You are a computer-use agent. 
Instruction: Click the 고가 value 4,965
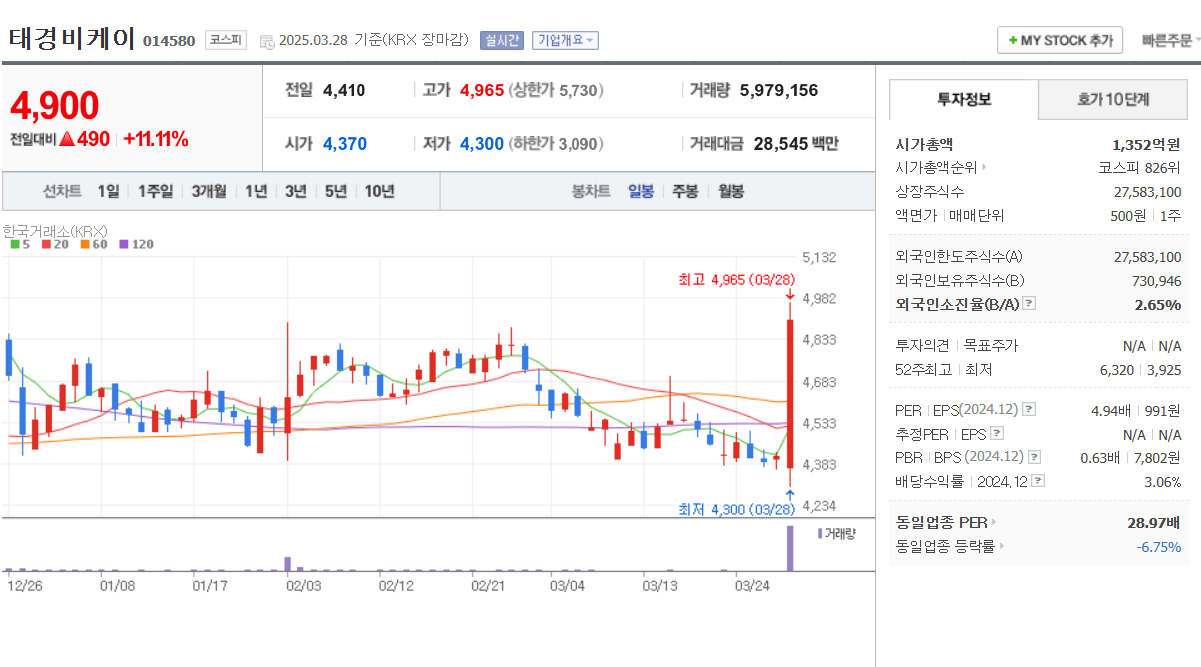click(482, 90)
